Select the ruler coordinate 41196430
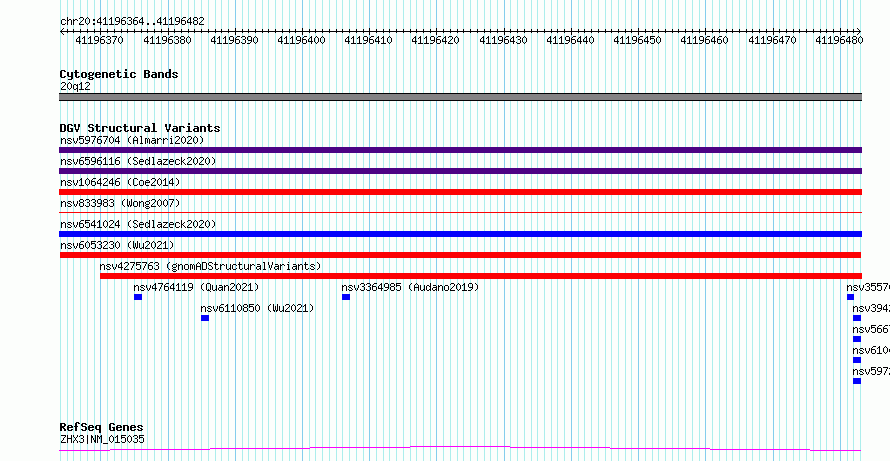The image size is (890, 461). tap(503, 40)
